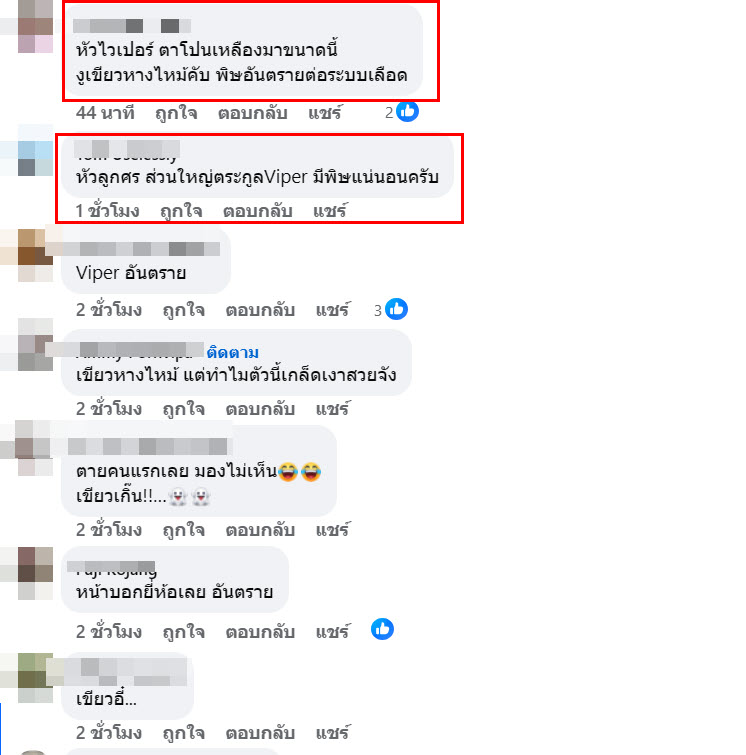This screenshot has height=755, width=746.
Task: Click the like reaction icon on the 'หน้าบอกยี่ห้อเลย' comment
Action: click(x=382, y=629)
